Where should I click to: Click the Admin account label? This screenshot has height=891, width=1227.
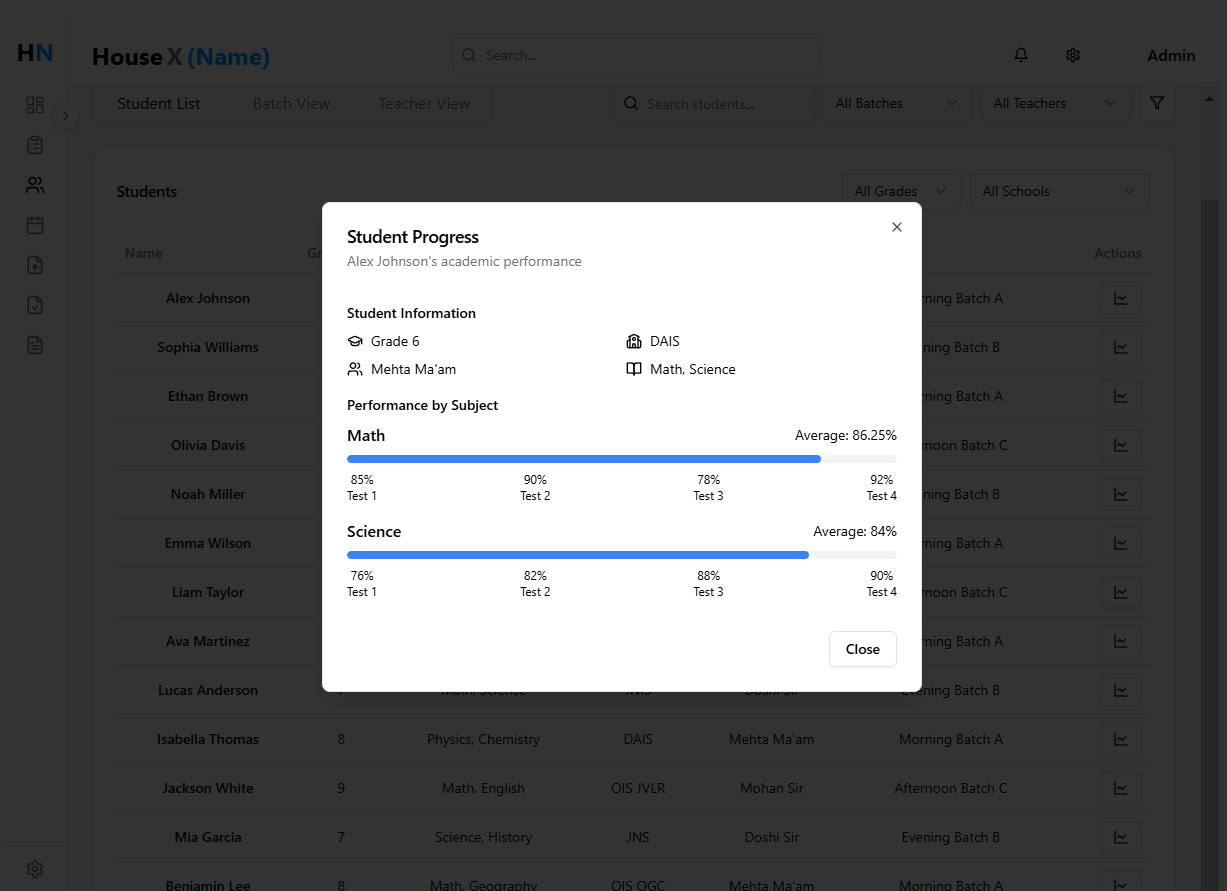coord(1171,56)
